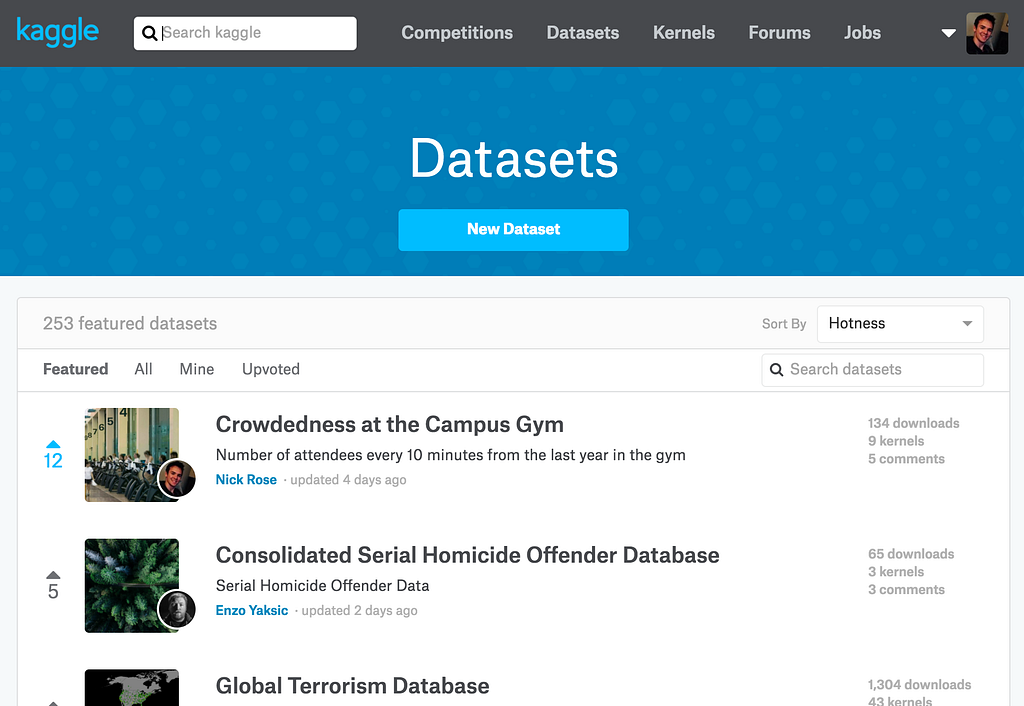Click the 134 downloads text
The width and height of the screenshot is (1024, 706).
coord(913,423)
